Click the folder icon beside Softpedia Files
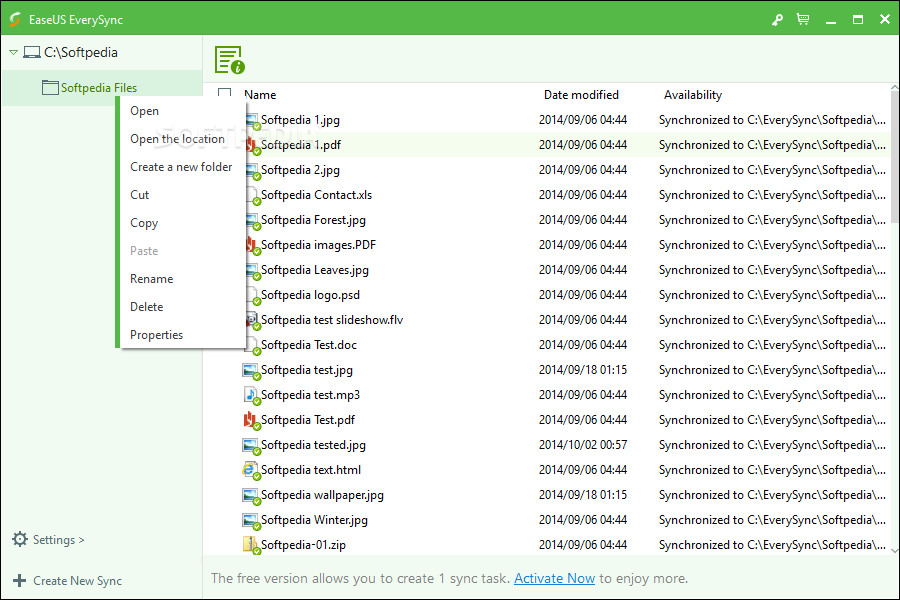900x600 pixels. pyautogui.click(x=51, y=87)
